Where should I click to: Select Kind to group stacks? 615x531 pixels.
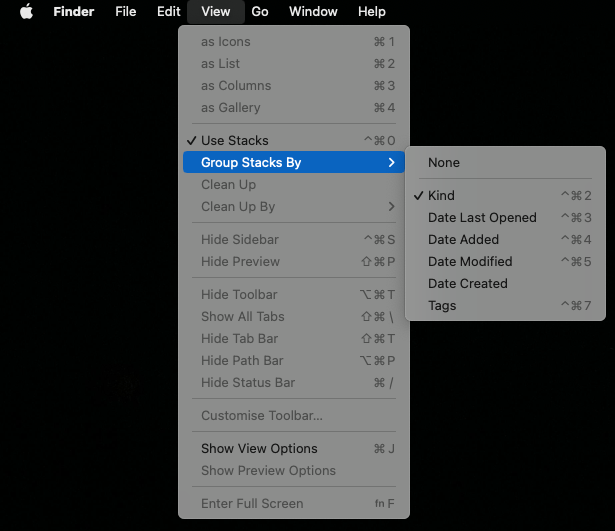pyautogui.click(x=441, y=196)
